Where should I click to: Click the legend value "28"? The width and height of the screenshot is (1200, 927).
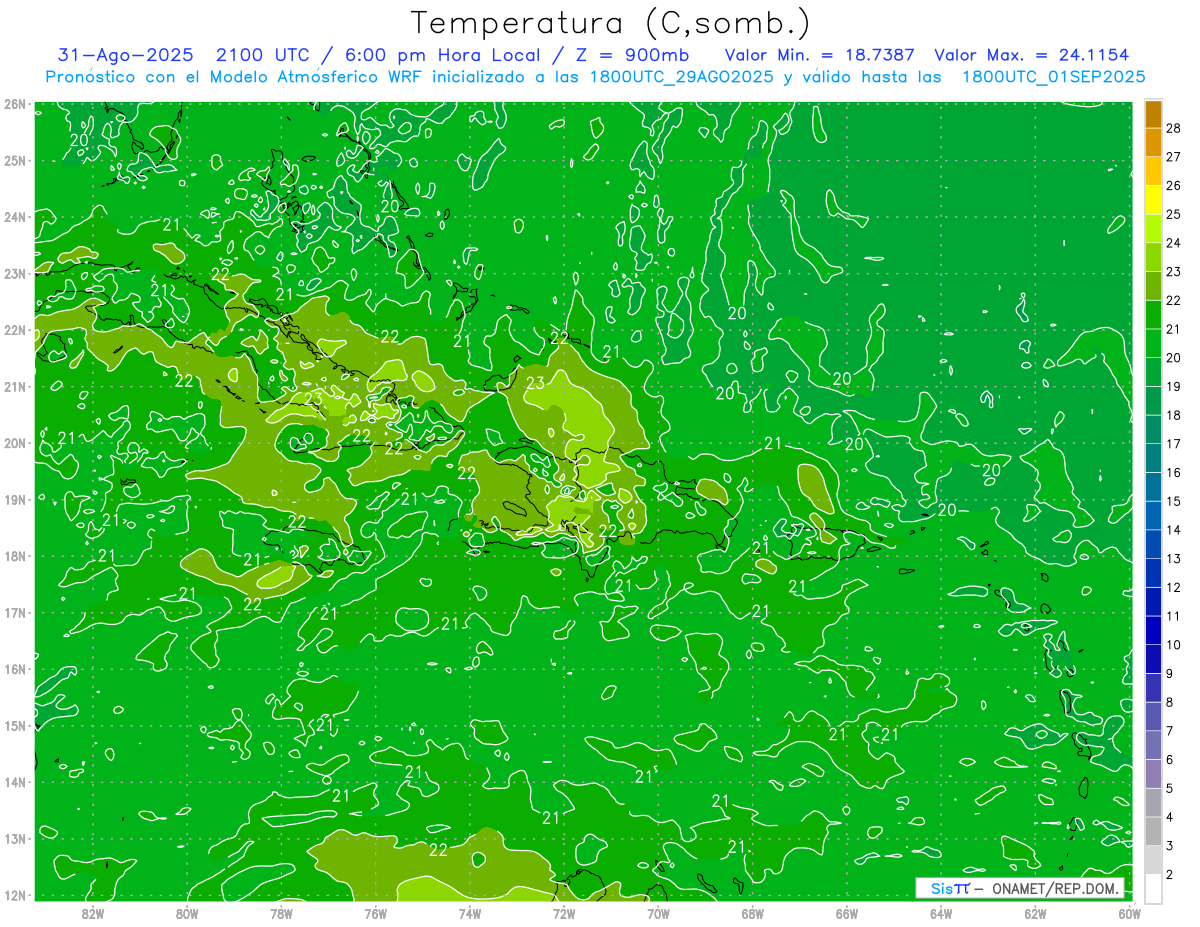pos(1173,128)
